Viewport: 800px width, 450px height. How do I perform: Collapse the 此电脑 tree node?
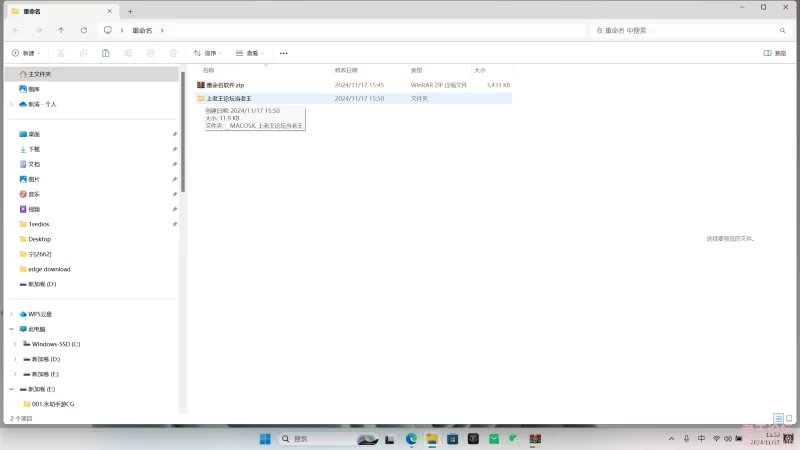(11, 329)
